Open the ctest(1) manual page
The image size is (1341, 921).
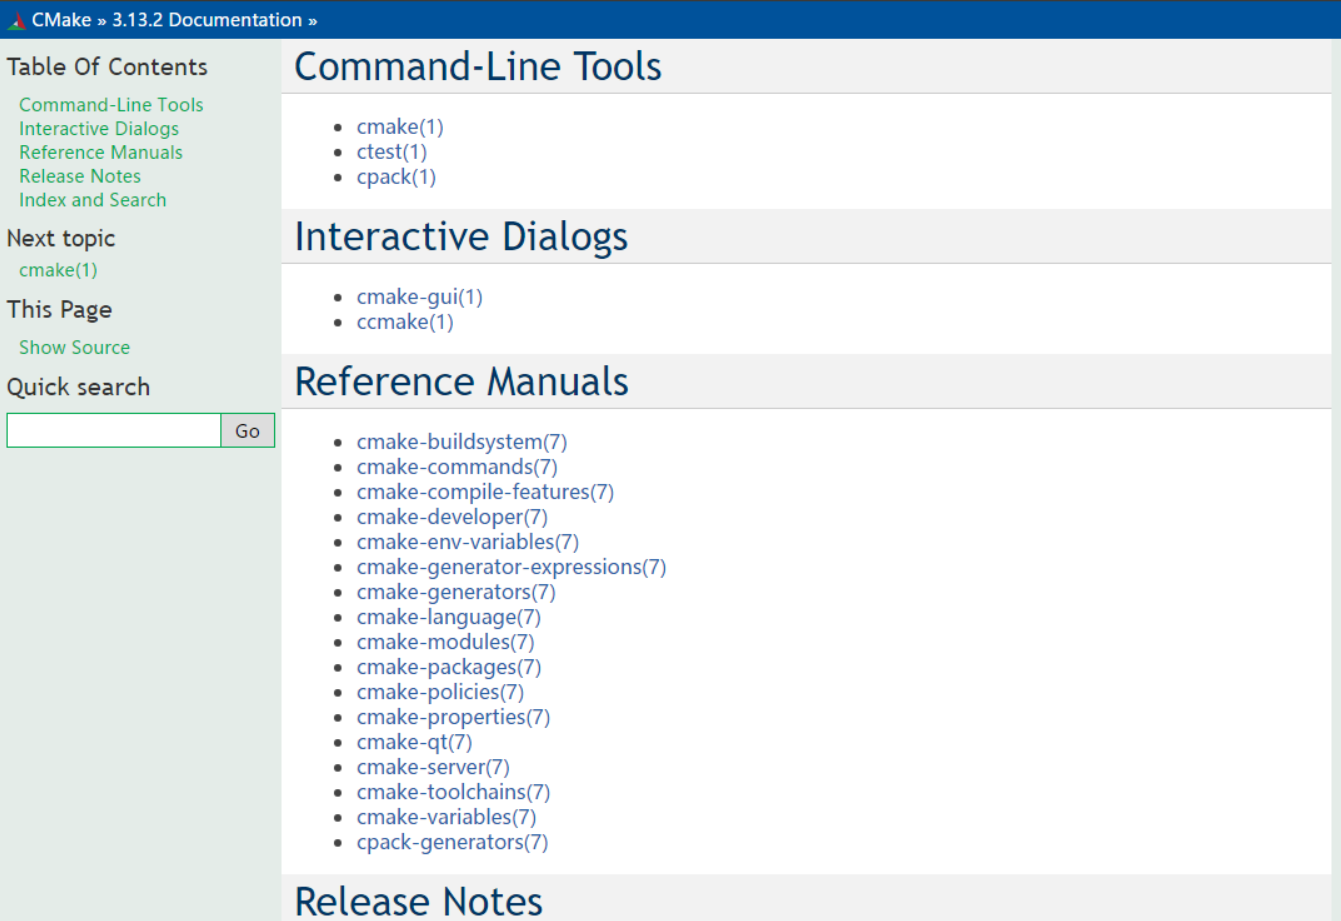click(391, 151)
